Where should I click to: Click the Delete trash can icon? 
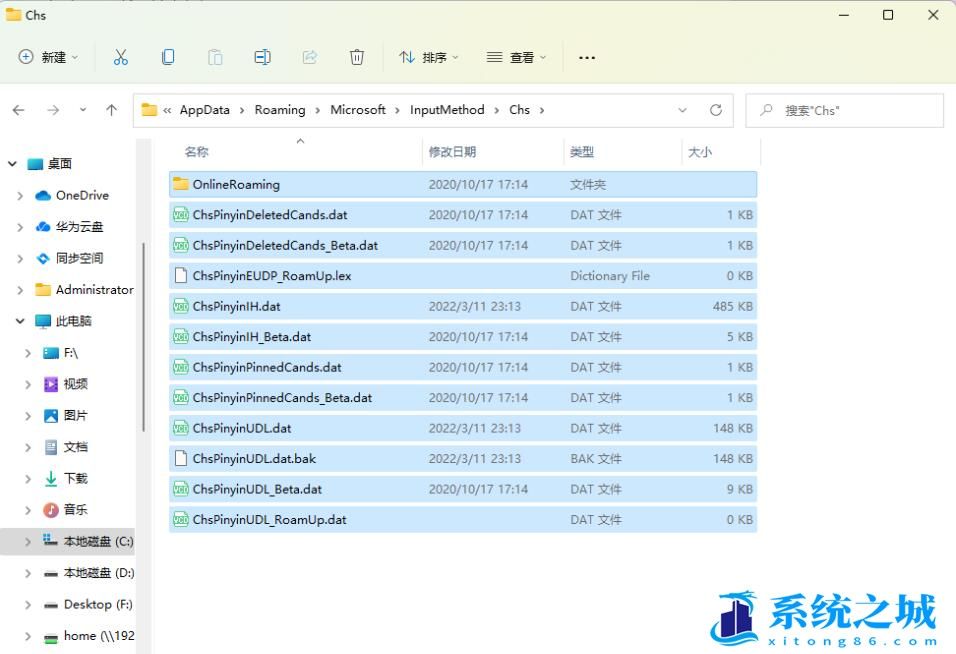tap(357, 57)
